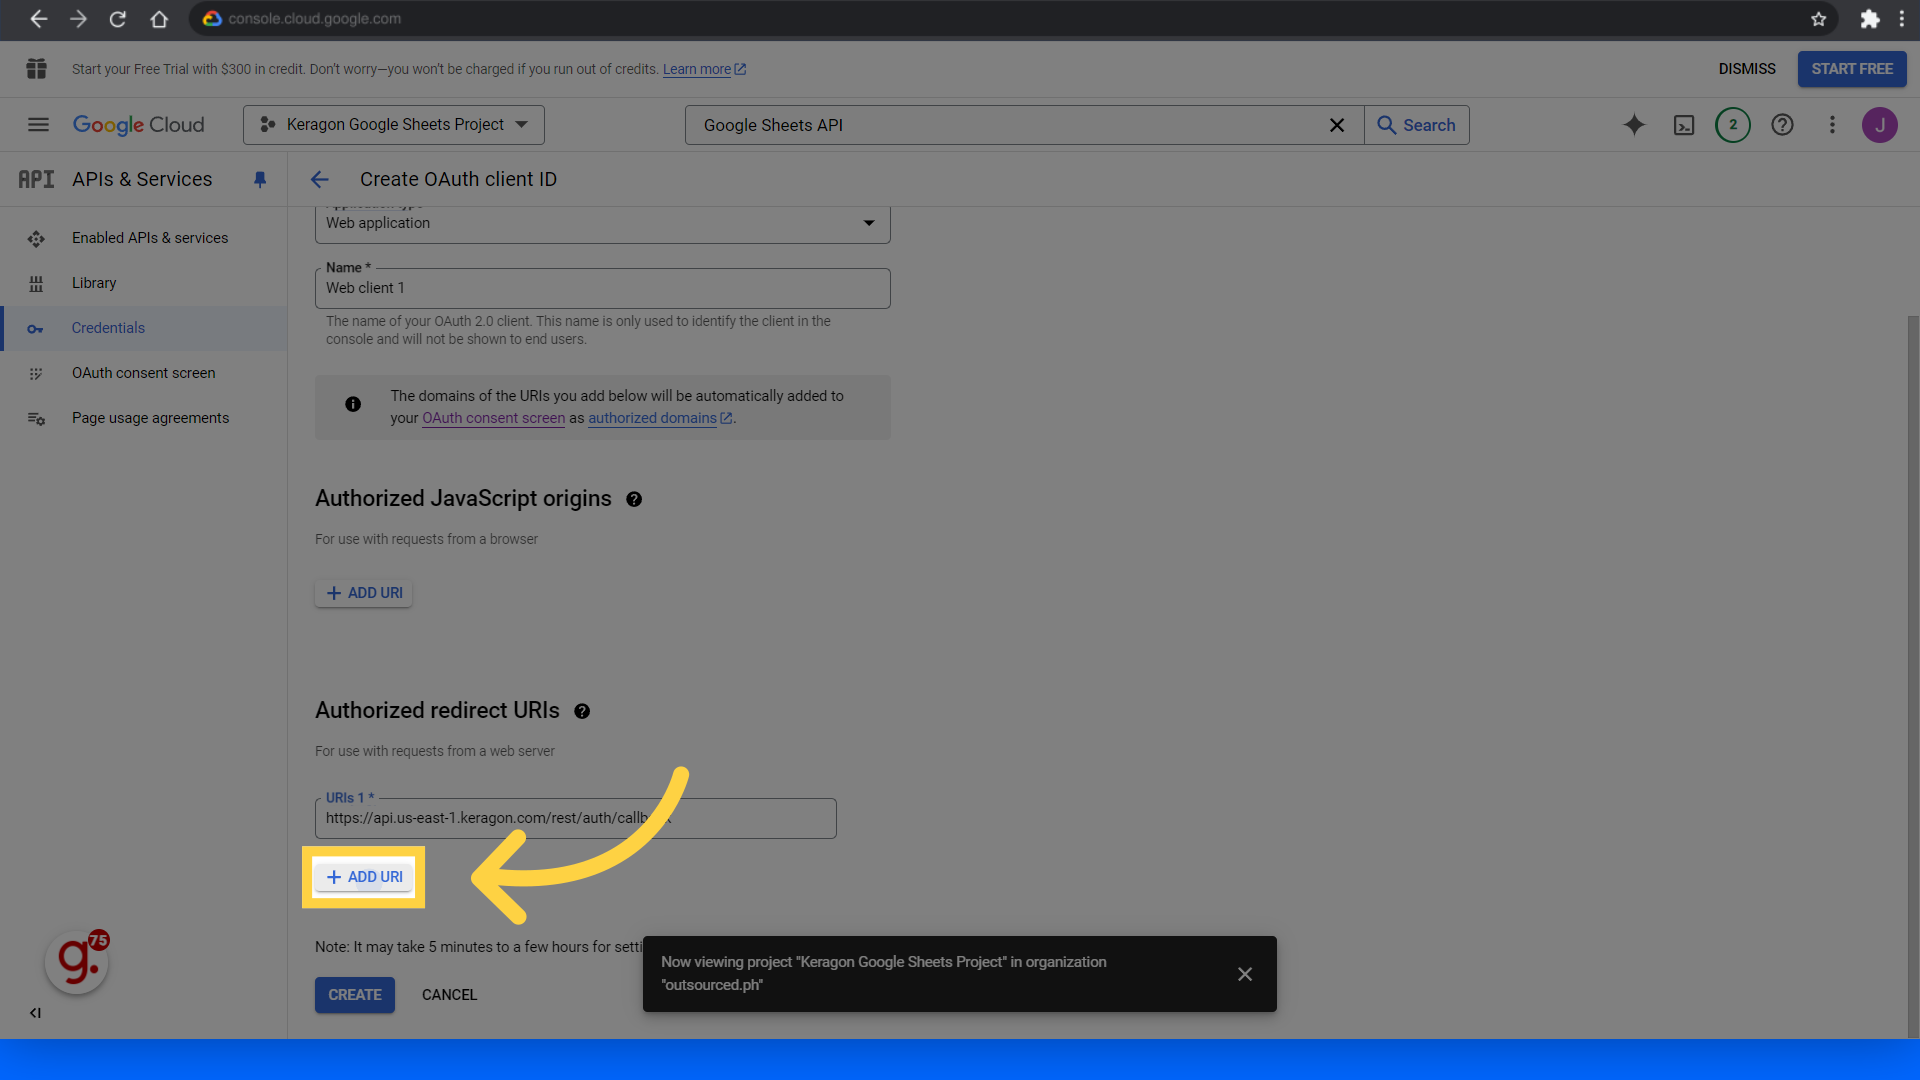Add URI under Authorized redirect URIs
This screenshot has height=1080, width=1920.
click(x=364, y=877)
